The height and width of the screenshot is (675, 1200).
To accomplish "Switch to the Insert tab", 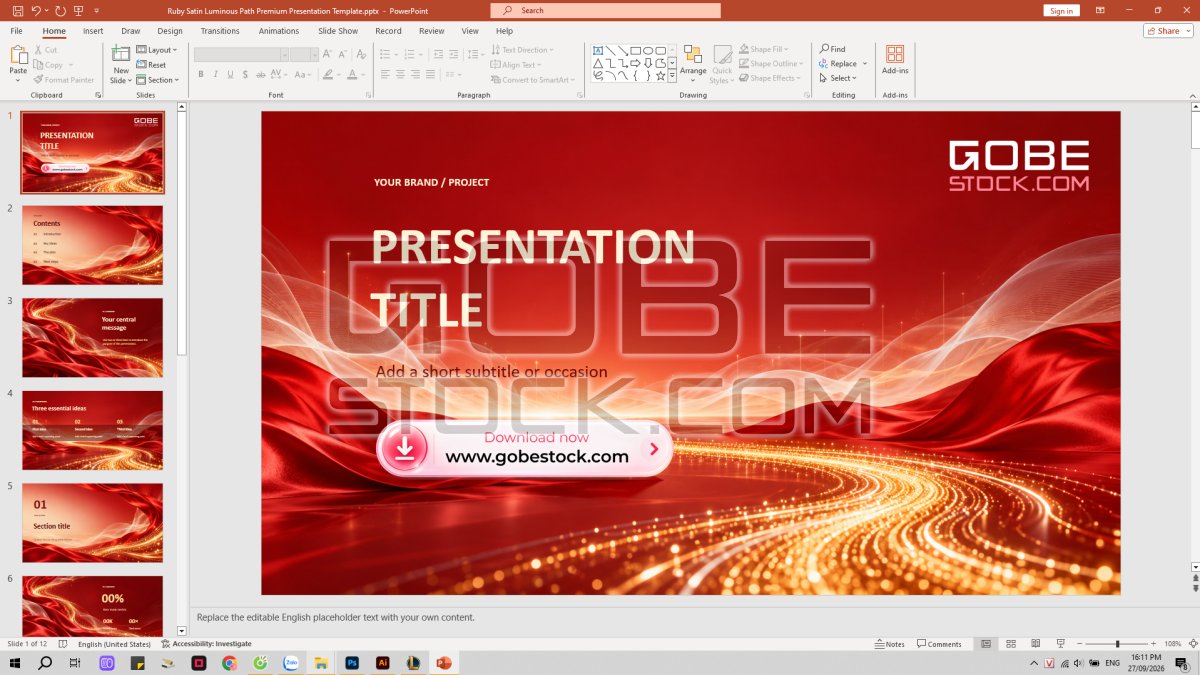I will click(93, 31).
